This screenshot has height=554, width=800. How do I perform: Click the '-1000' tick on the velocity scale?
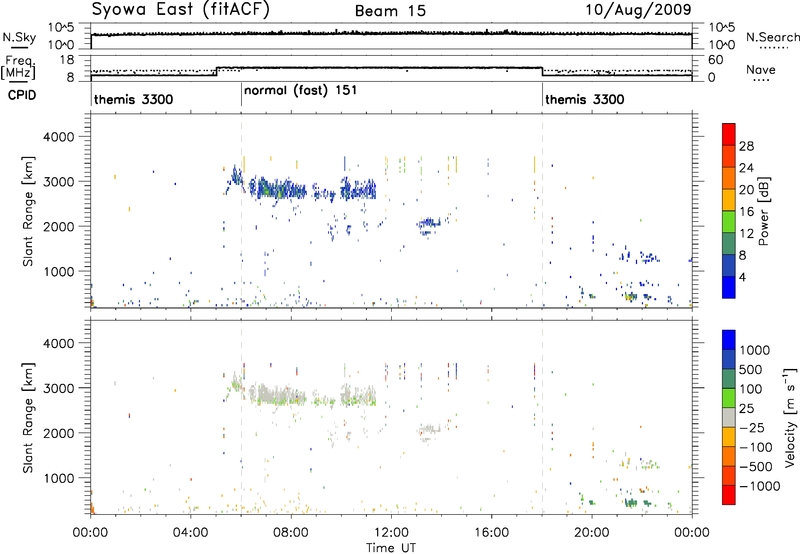pyautogui.click(x=760, y=486)
